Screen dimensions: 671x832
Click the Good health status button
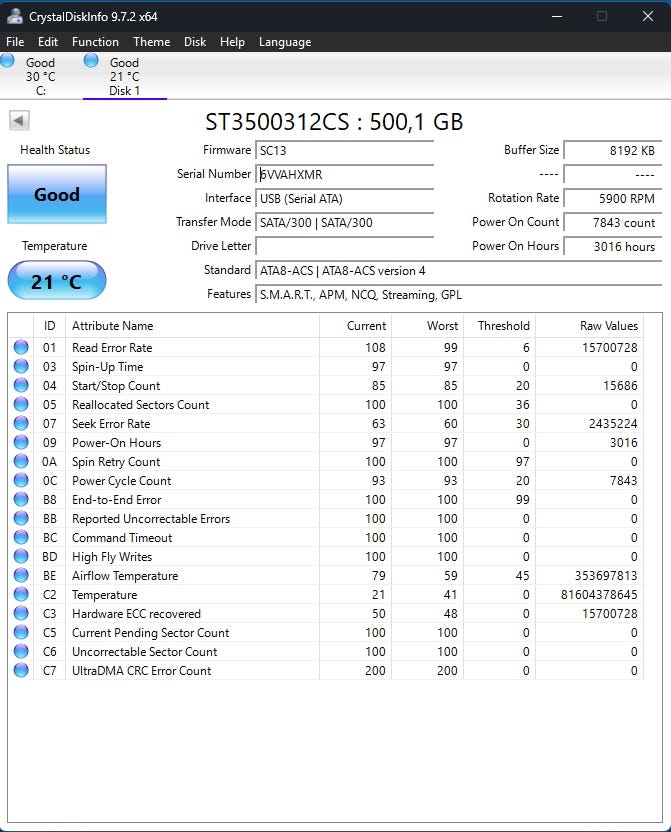click(x=57, y=194)
